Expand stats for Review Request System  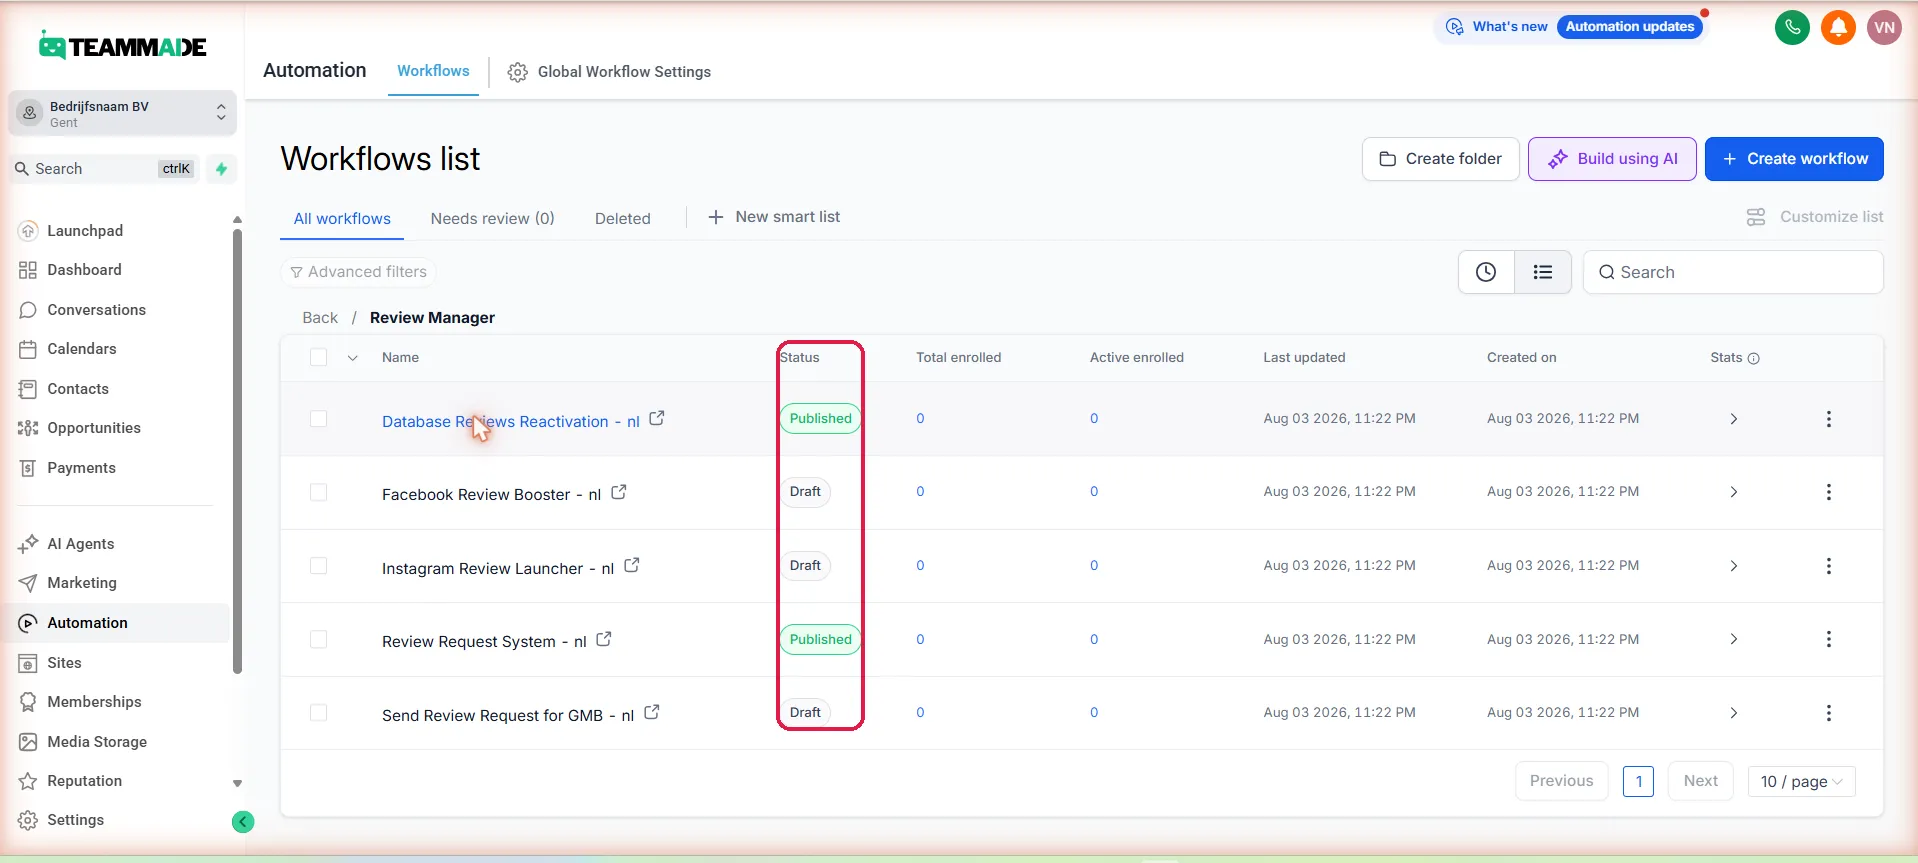[1734, 639]
